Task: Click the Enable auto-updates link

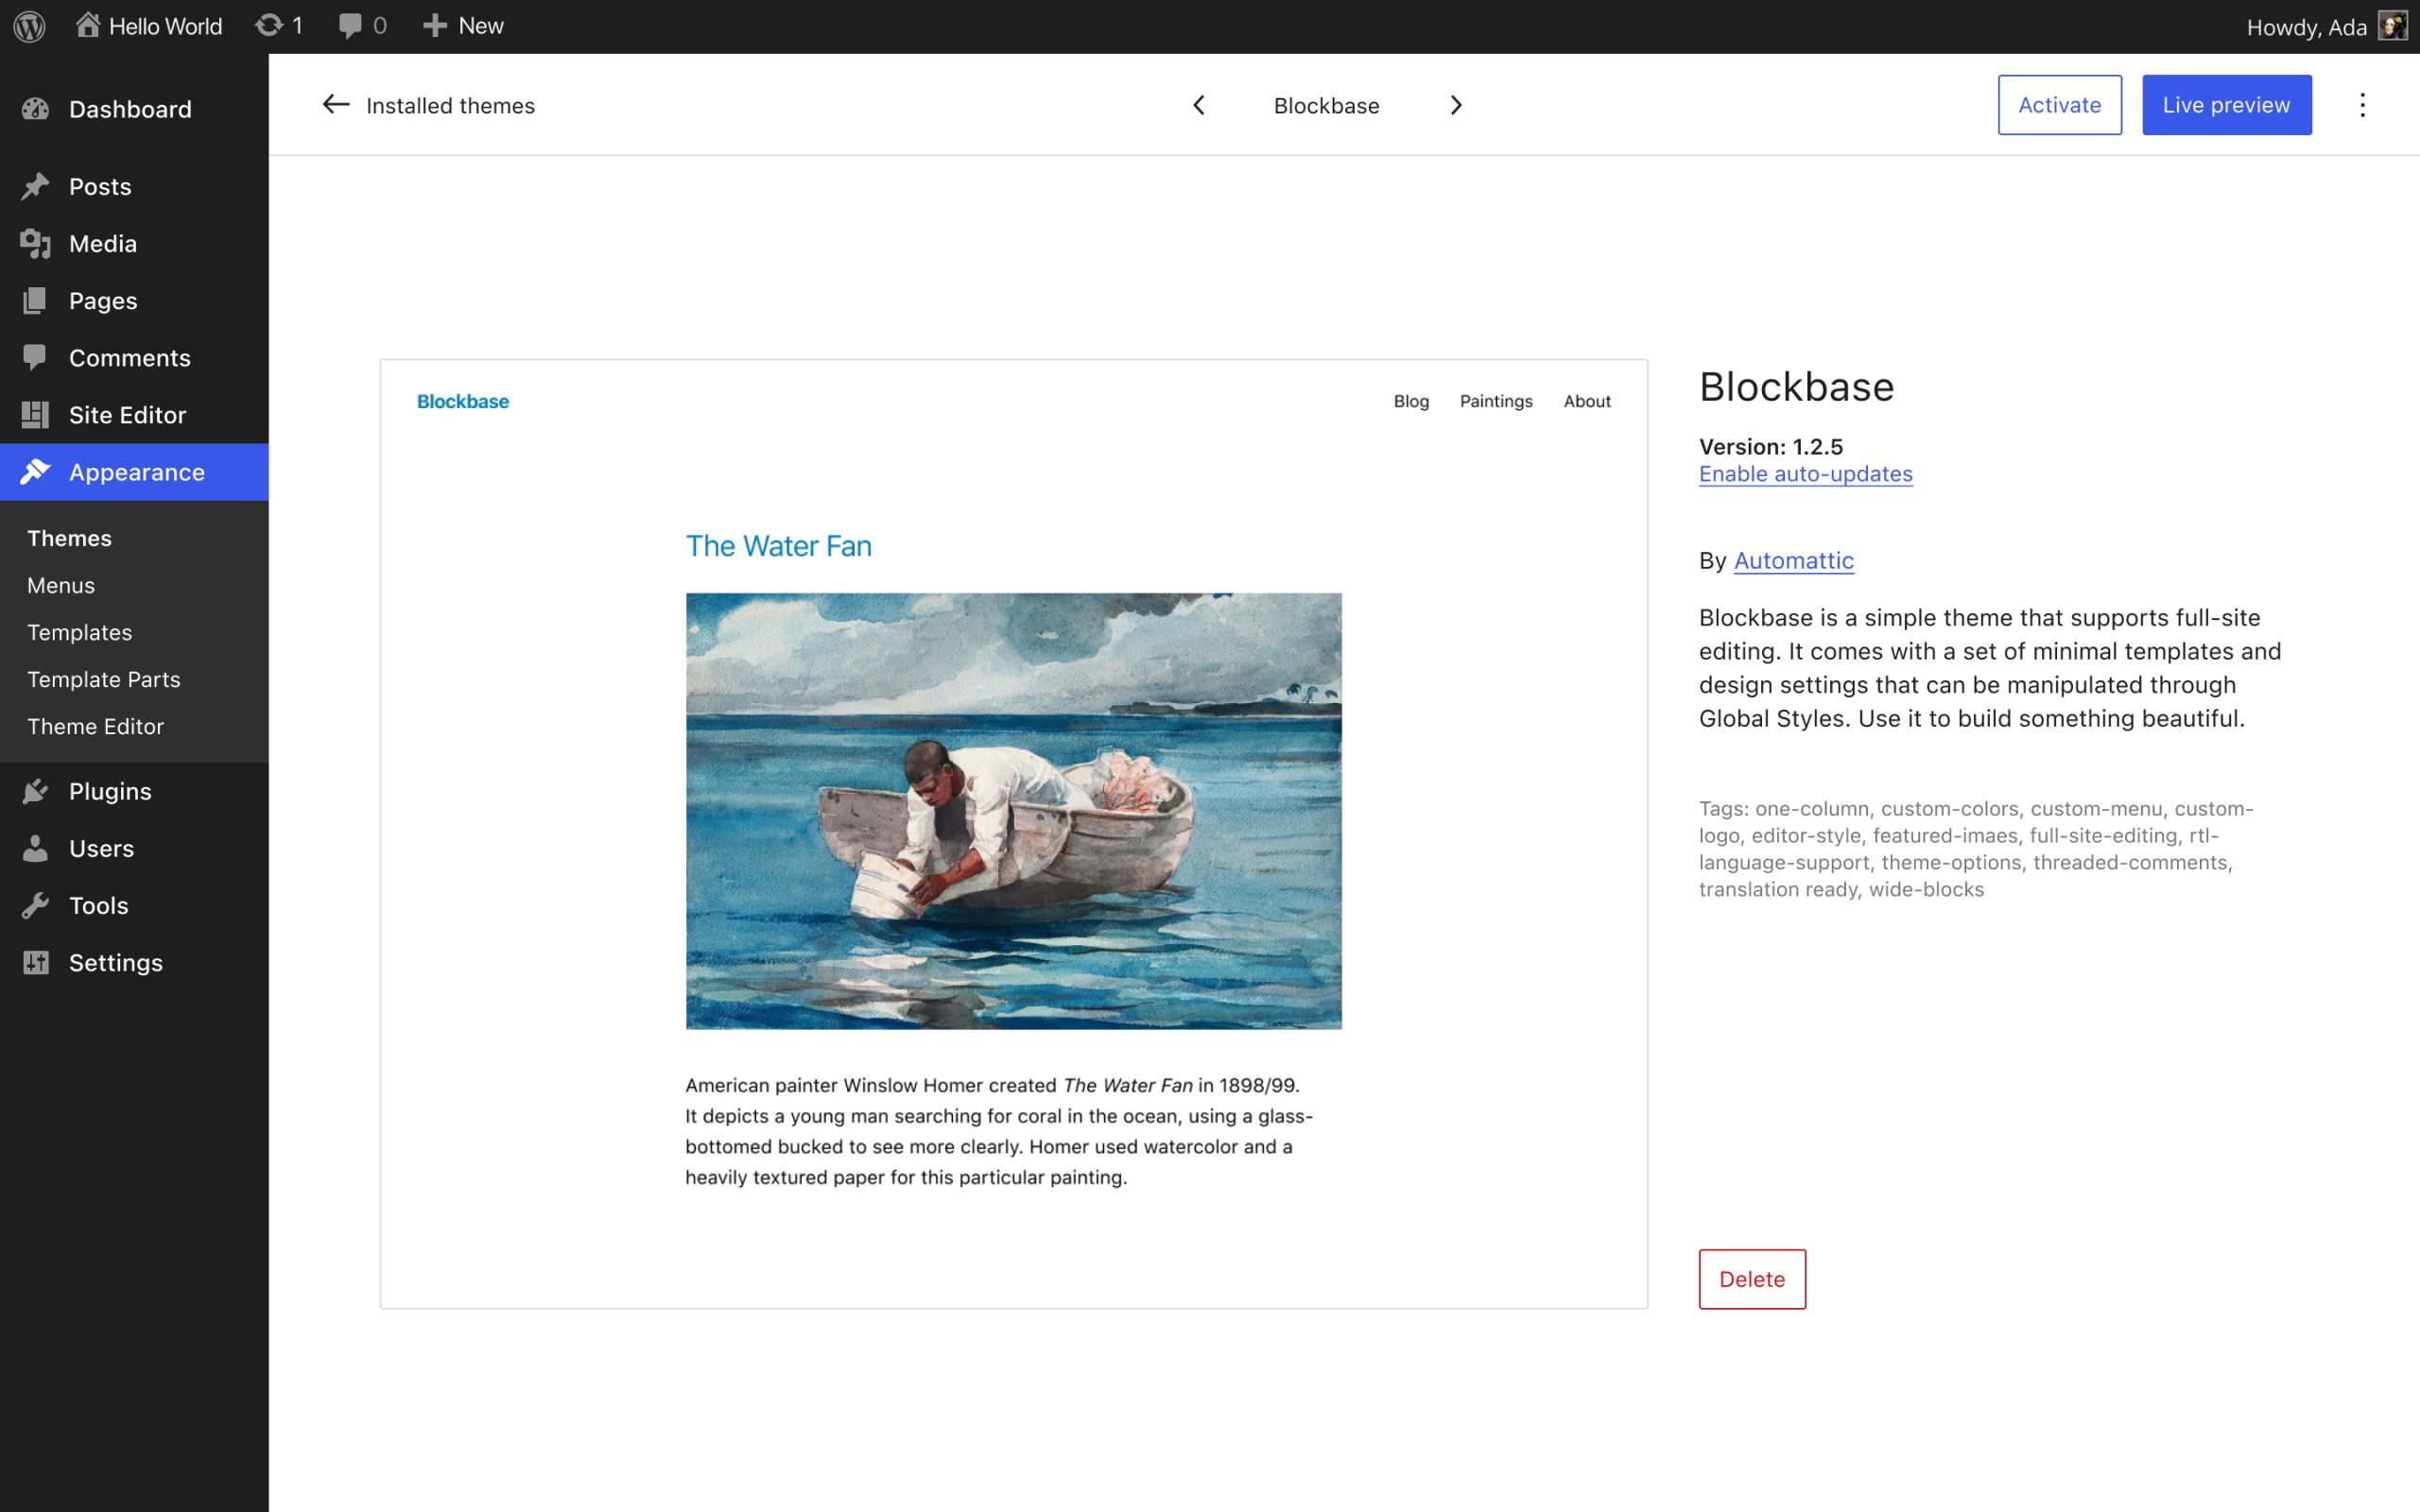Action: [x=1805, y=474]
